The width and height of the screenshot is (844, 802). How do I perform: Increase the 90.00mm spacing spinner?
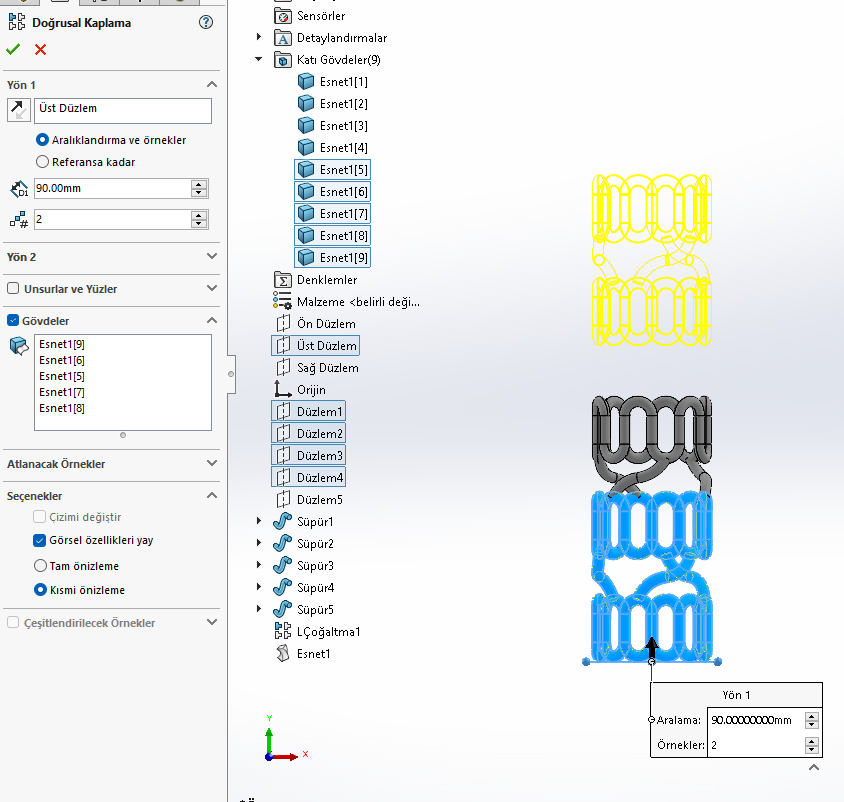tap(199, 184)
